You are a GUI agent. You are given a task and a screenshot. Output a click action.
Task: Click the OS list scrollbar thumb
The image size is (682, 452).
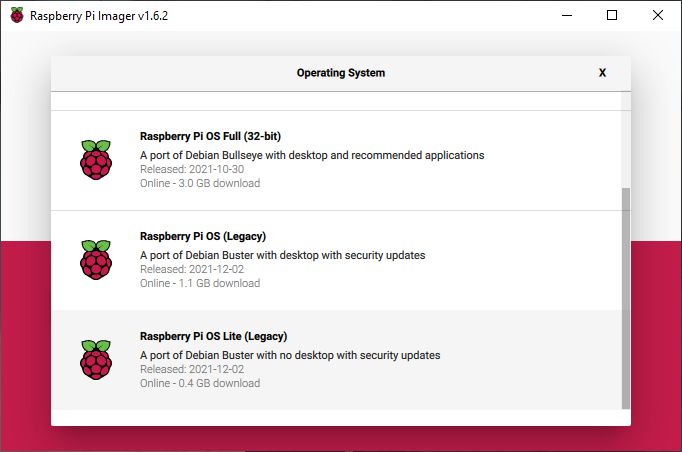(625, 298)
